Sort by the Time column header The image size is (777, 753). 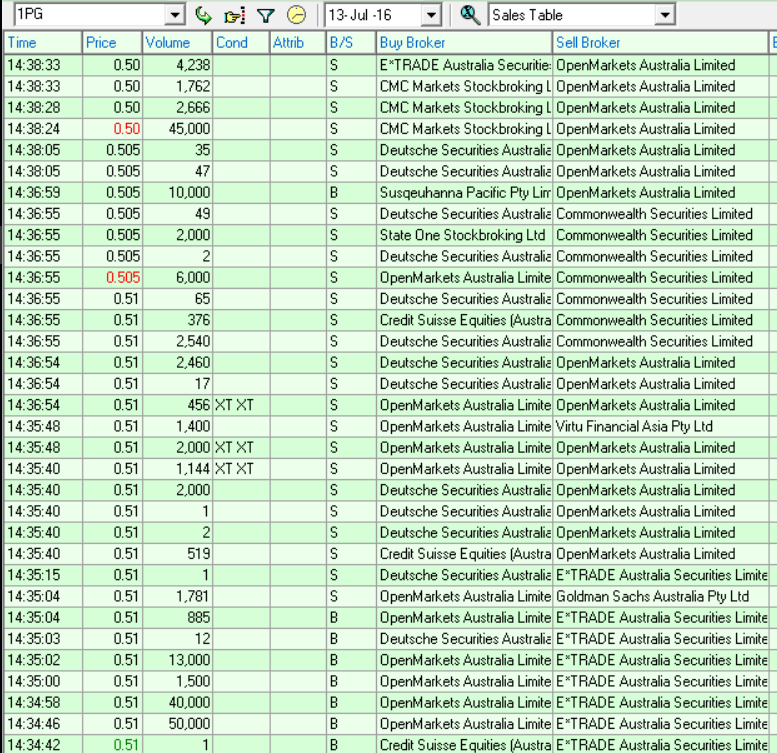[x=43, y=43]
